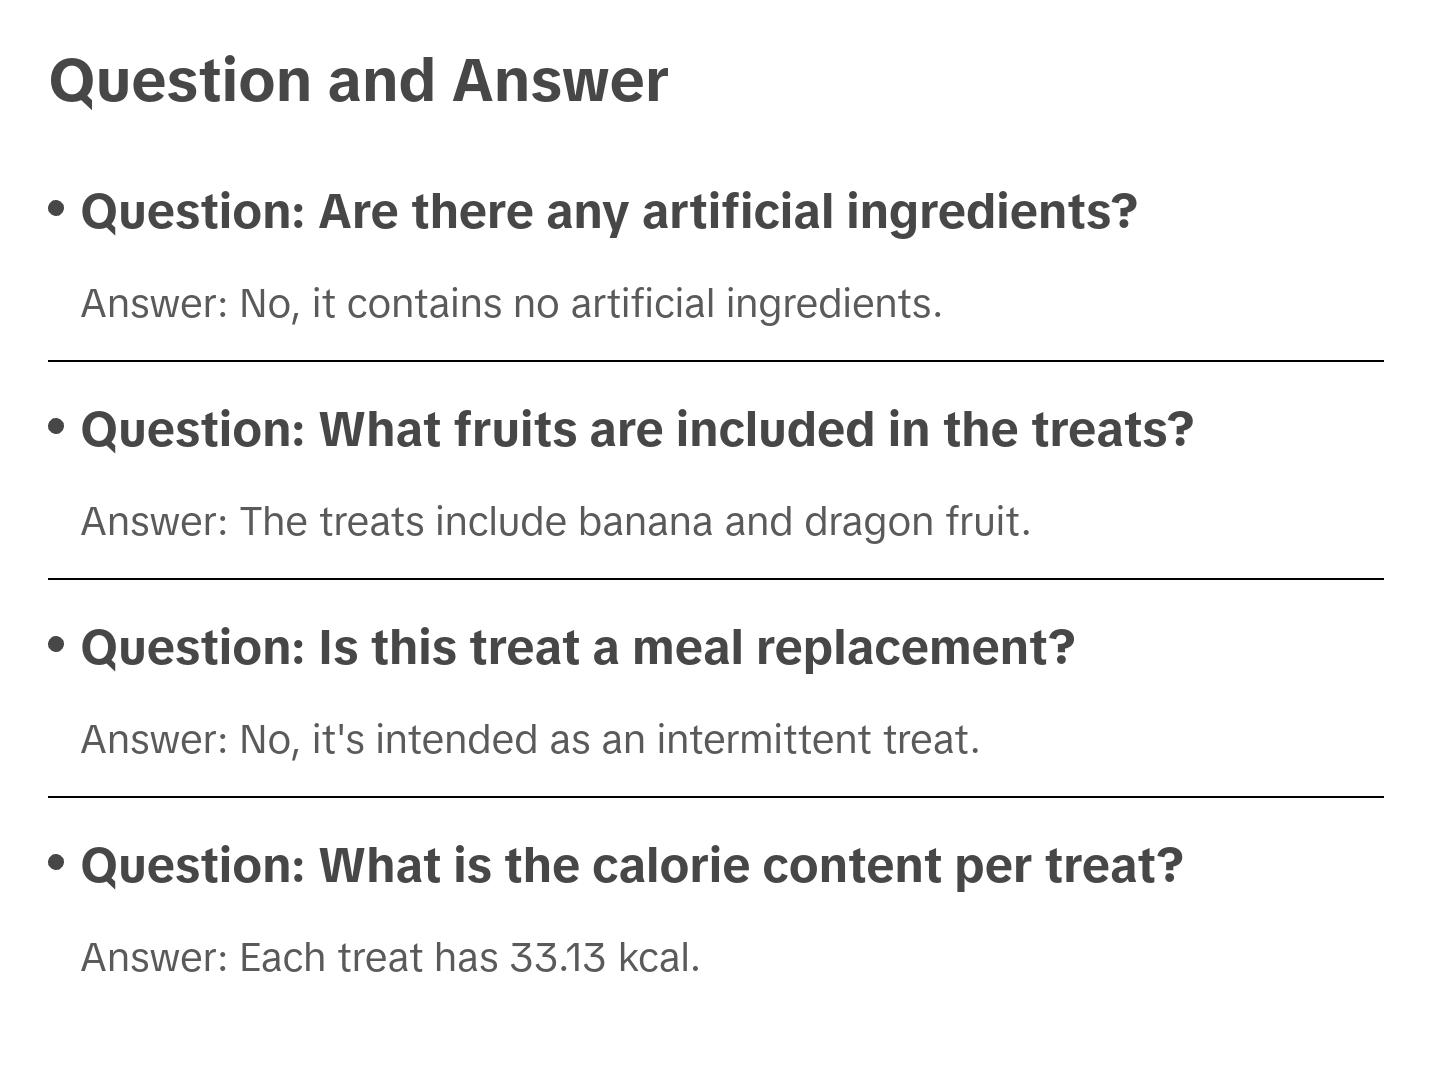The height and width of the screenshot is (1072, 1432).
Task: Click the divider line below the first answer
Action: 715,361
